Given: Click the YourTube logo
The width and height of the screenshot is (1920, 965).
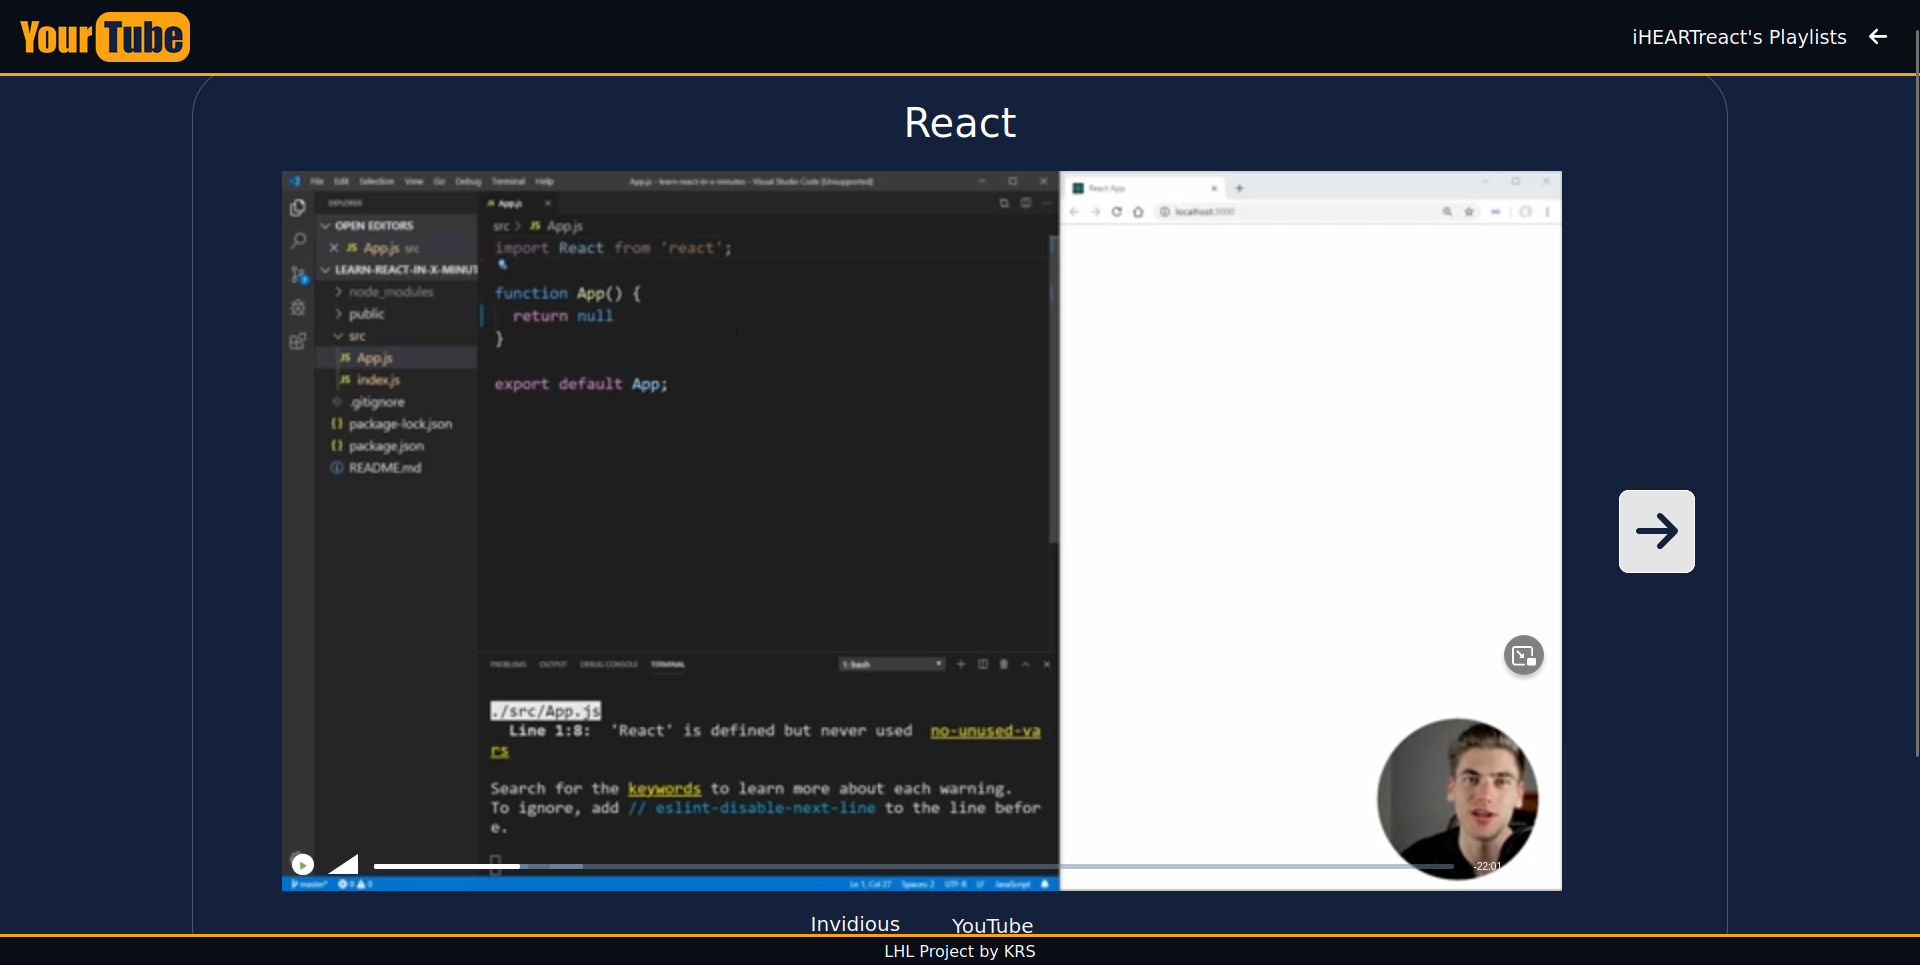Looking at the screenshot, I should [105, 37].
